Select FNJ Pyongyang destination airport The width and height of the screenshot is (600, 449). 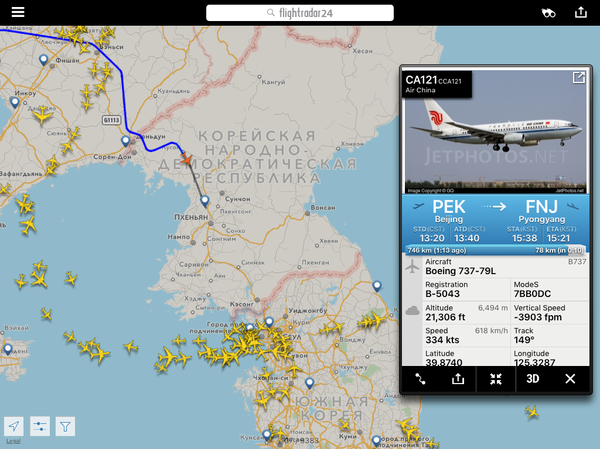542,211
